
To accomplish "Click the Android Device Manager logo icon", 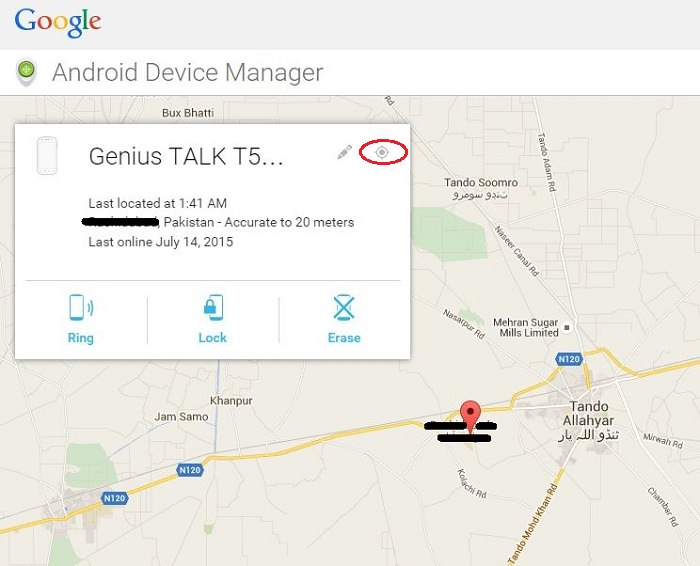I will [x=26, y=72].
